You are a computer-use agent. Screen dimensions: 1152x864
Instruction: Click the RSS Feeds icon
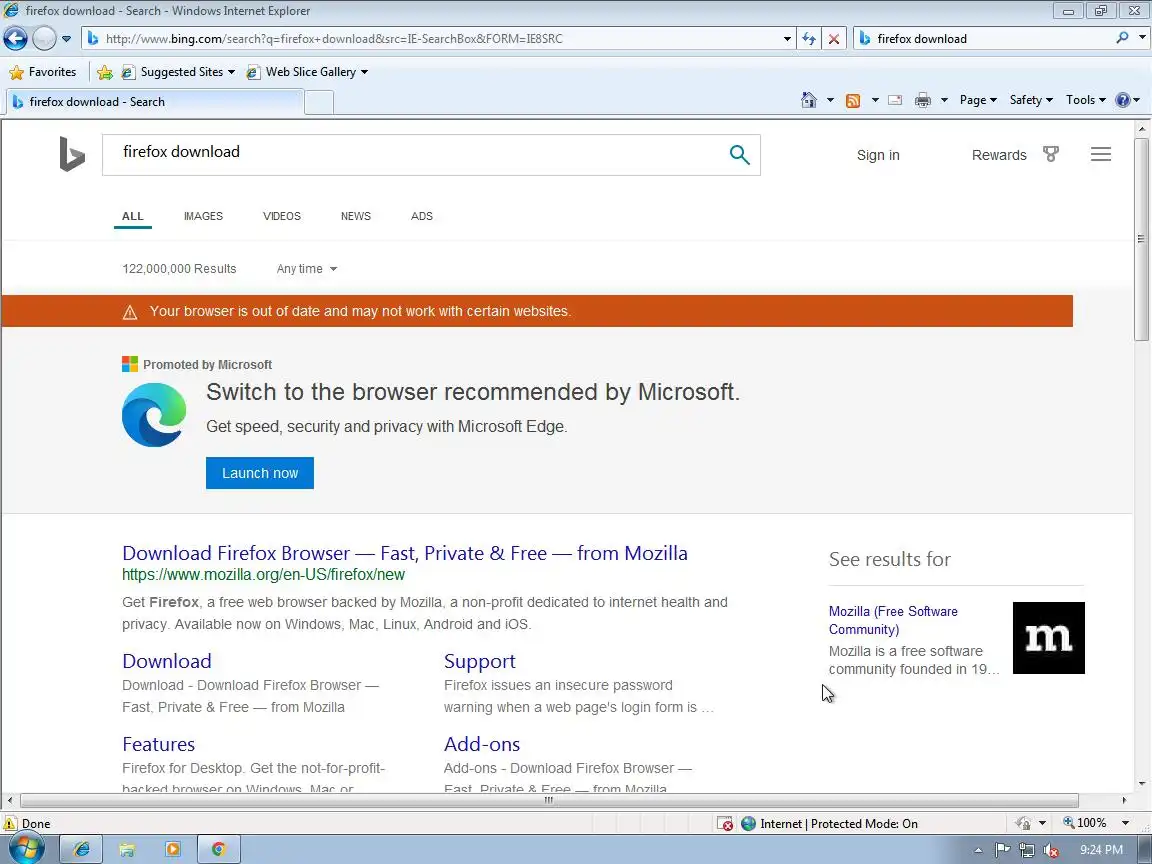pyautogui.click(x=853, y=101)
